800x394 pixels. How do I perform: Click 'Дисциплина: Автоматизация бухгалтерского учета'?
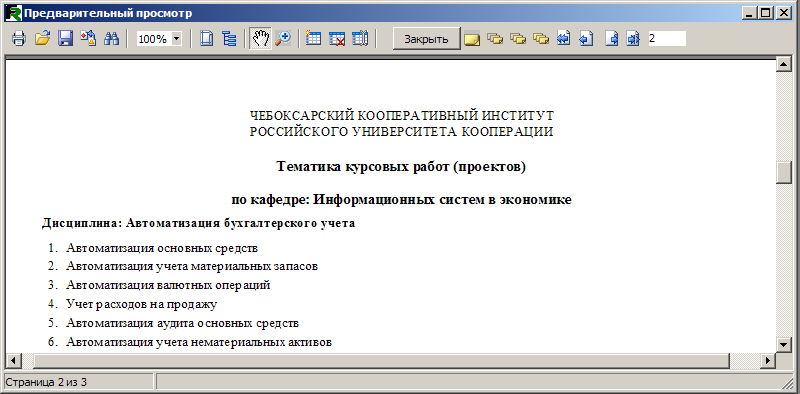click(198, 224)
